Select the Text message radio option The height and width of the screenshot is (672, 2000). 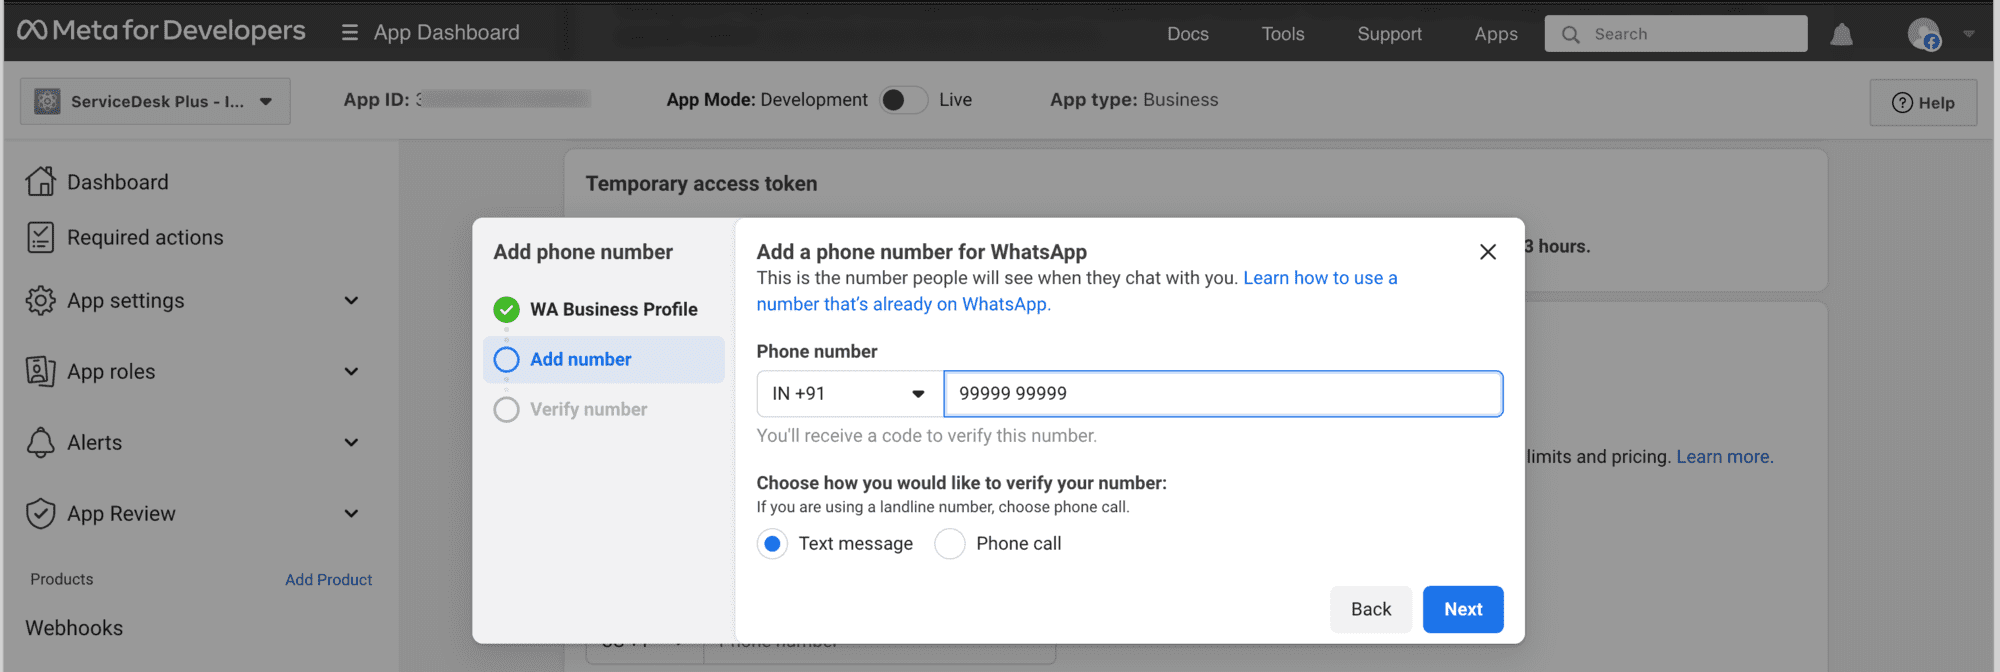click(x=772, y=544)
